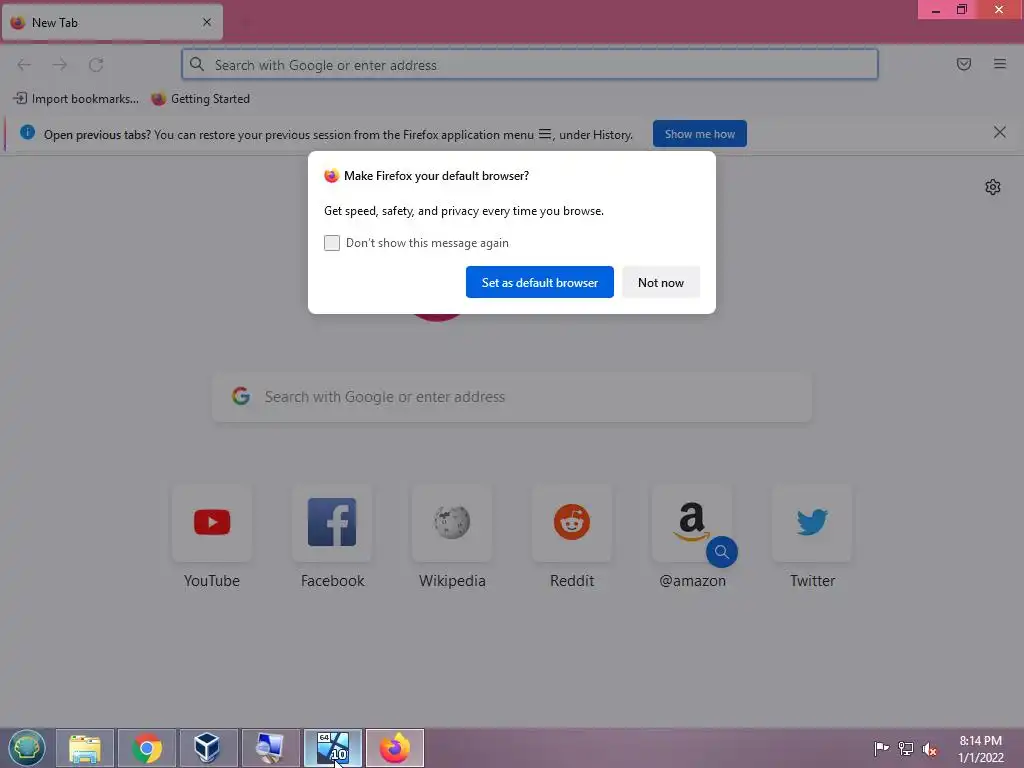The height and width of the screenshot is (768, 1024).
Task: Click Set as default browser
Action: click(x=539, y=282)
